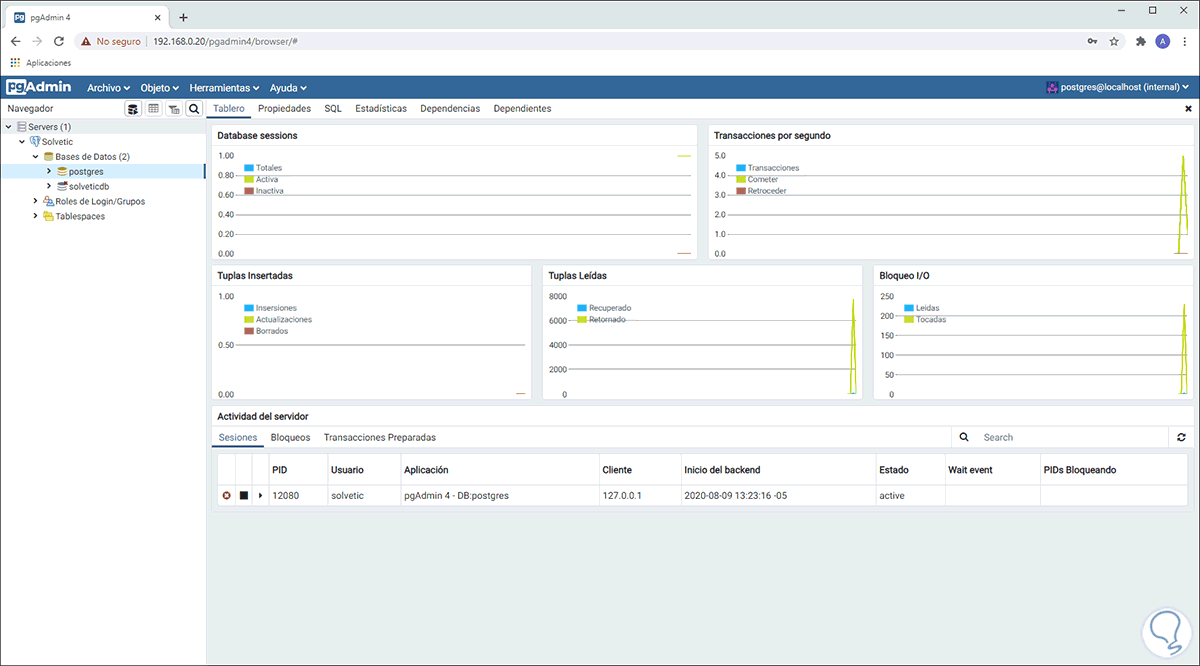This screenshot has height=666, width=1200.
Task: Select the postgres database in the tree
Action: [x=88, y=171]
